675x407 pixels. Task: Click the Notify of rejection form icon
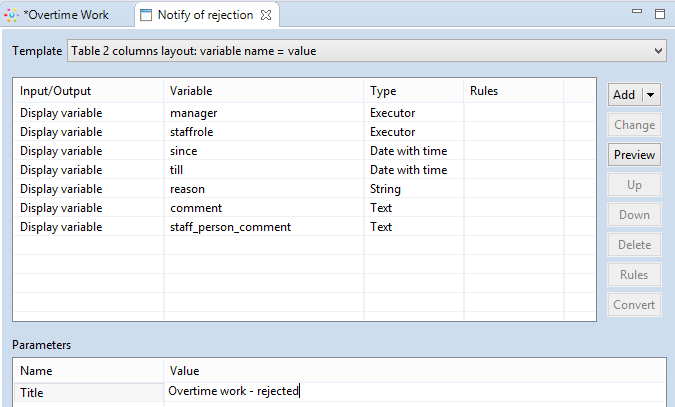(x=146, y=15)
